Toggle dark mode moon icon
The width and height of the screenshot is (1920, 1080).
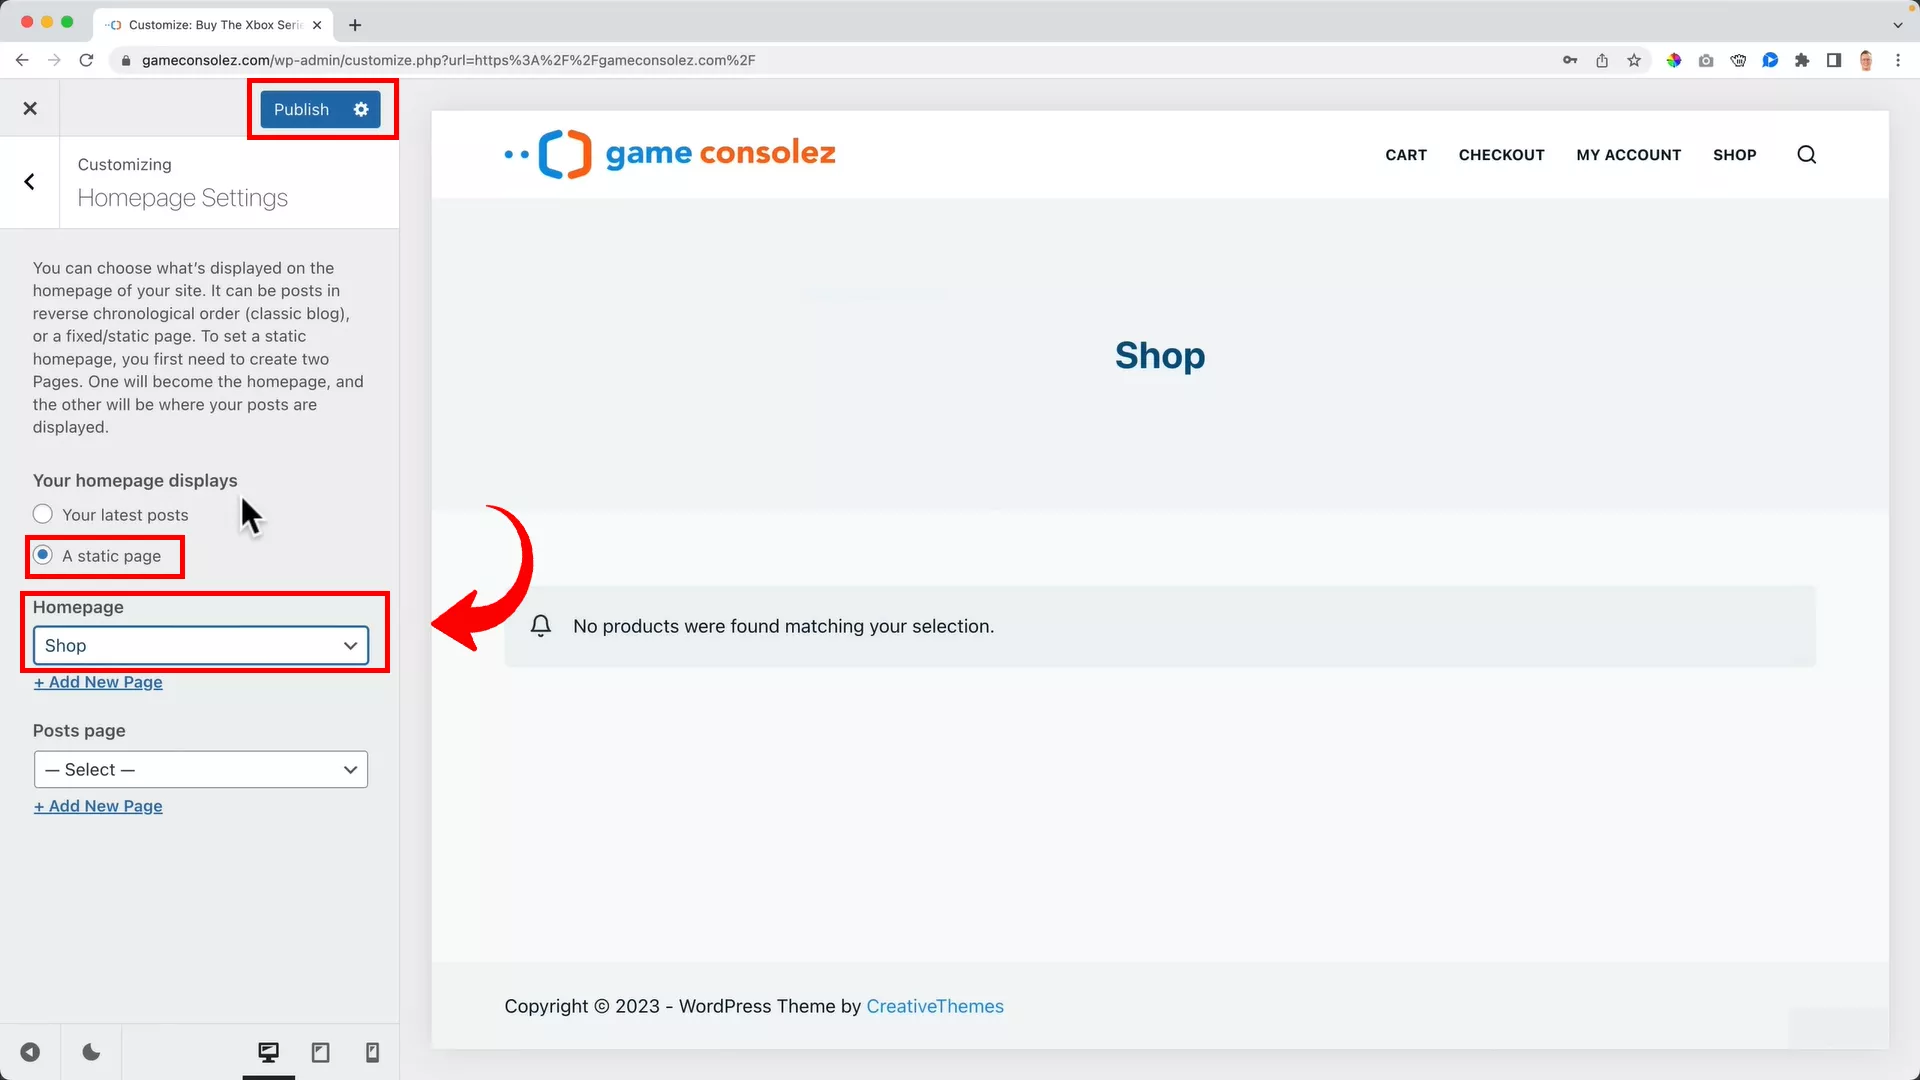click(91, 1052)
